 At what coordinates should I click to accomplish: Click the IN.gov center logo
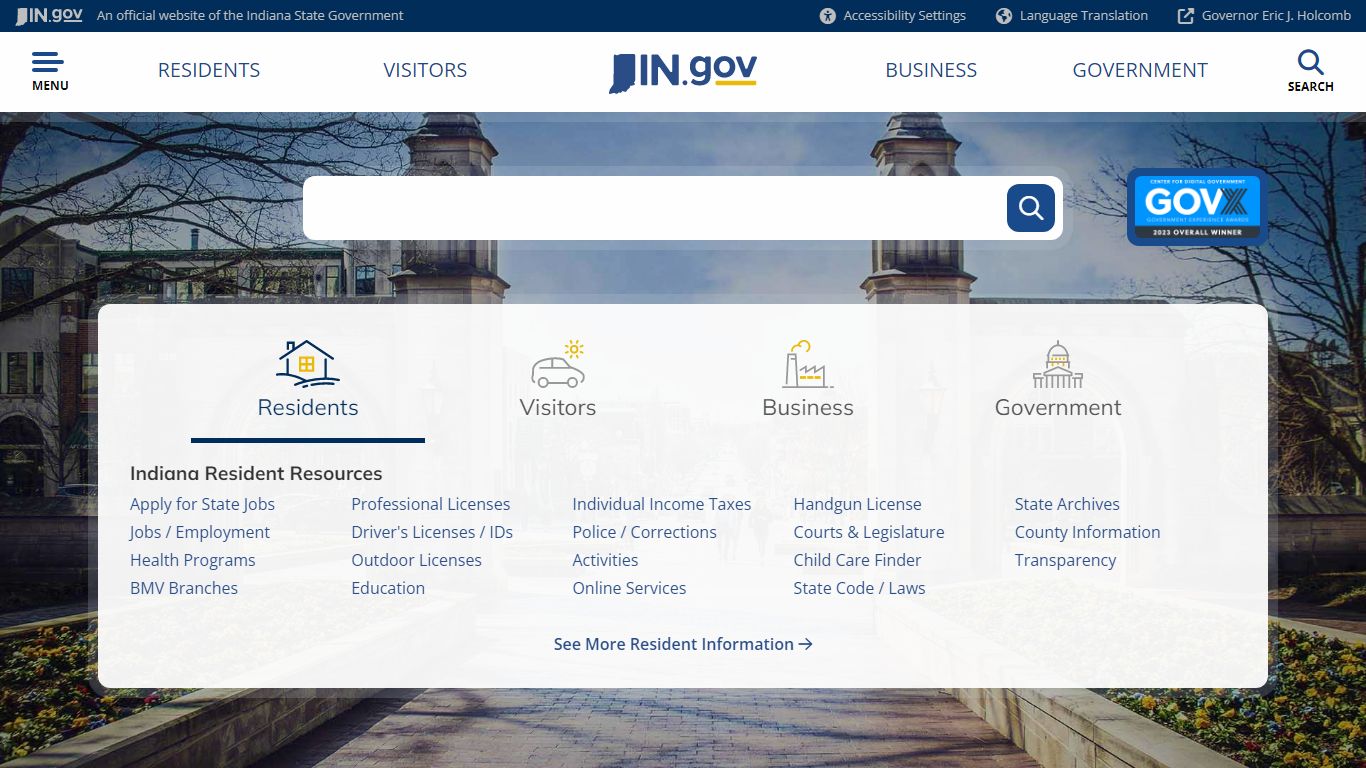tap(683, 72)
